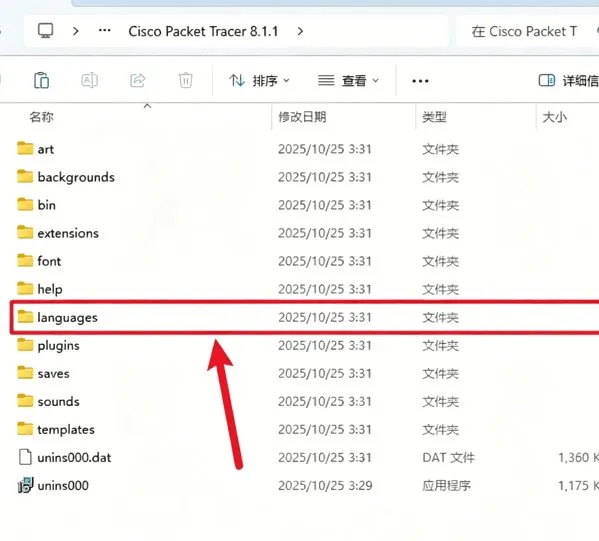Click the modified date of the art folder
The height and width of the screenshot is (541, 599).
coord(325,149)
